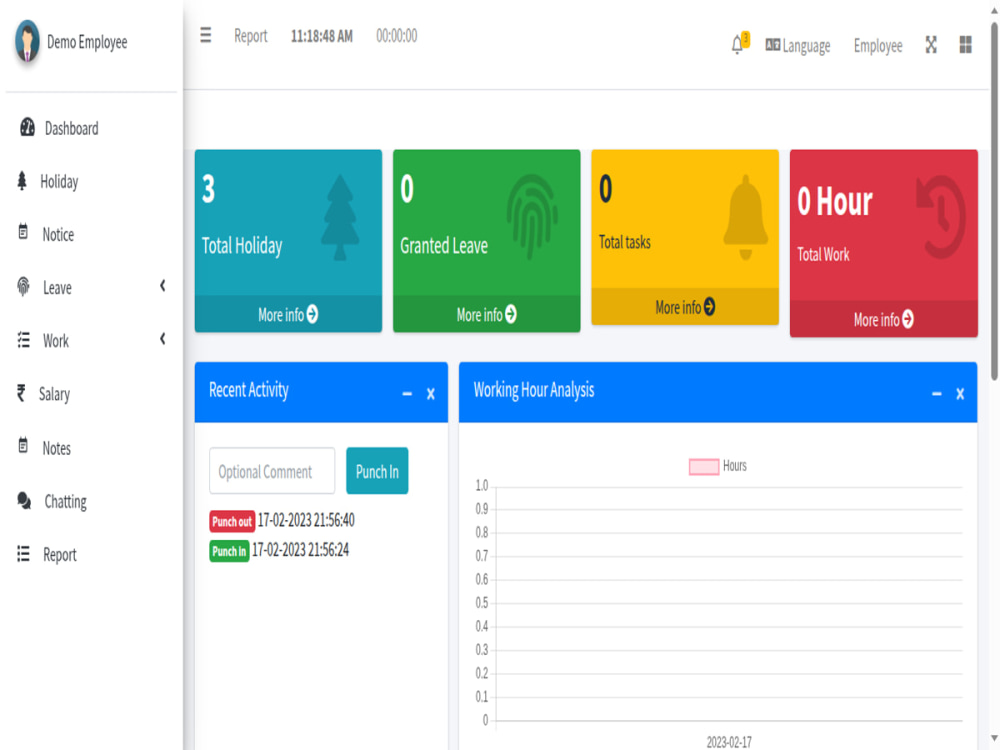Collapse the Recent Activity panel

click(x=407, y=394)
